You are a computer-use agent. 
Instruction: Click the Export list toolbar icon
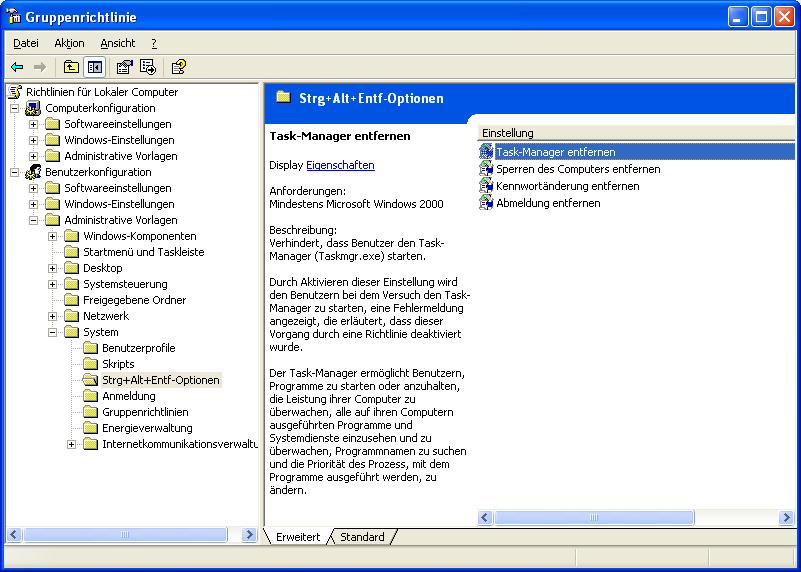tap(148, 67)
